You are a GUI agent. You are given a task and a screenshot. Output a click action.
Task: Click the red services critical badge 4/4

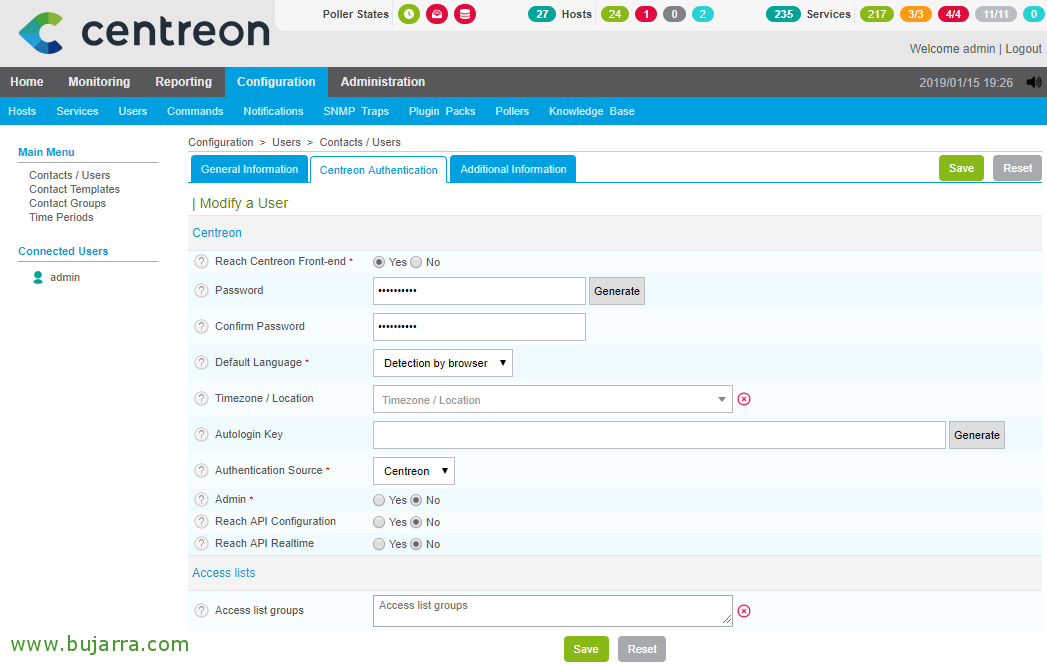click(x=953, y=14)
